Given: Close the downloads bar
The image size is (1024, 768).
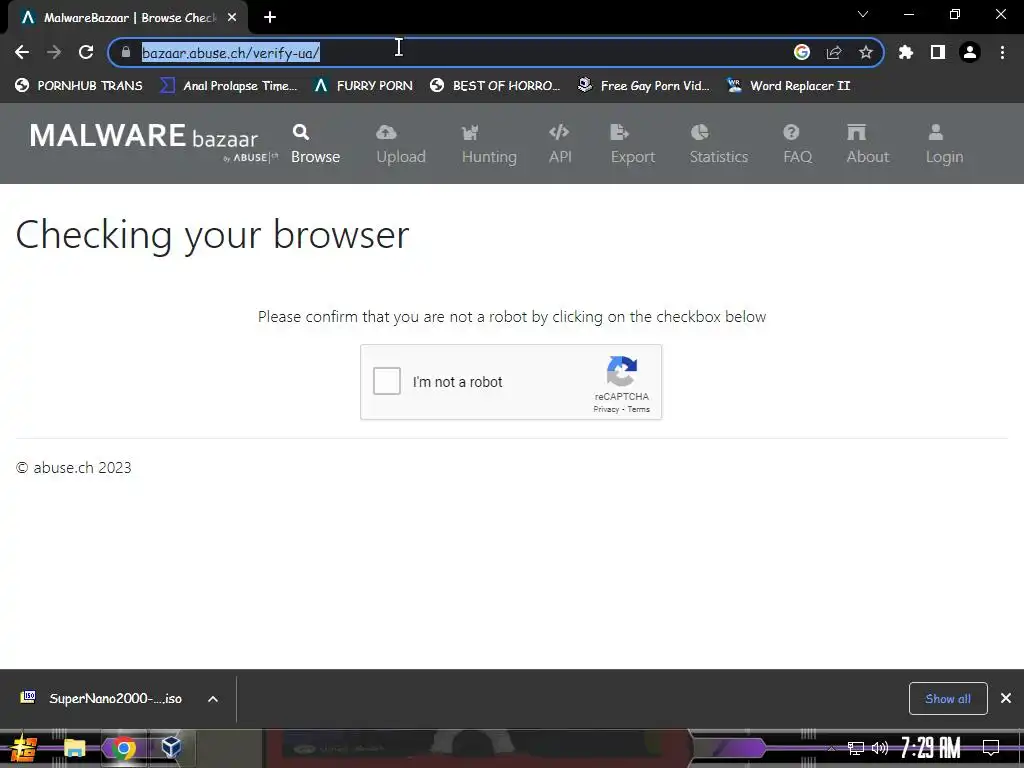Looking at the screenshot, I should point(1006,699).
